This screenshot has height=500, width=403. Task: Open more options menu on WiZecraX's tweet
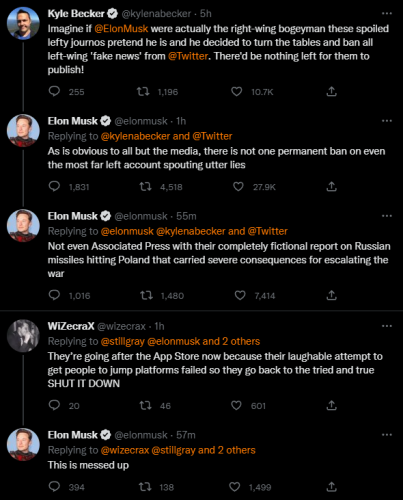pos(387,326)
